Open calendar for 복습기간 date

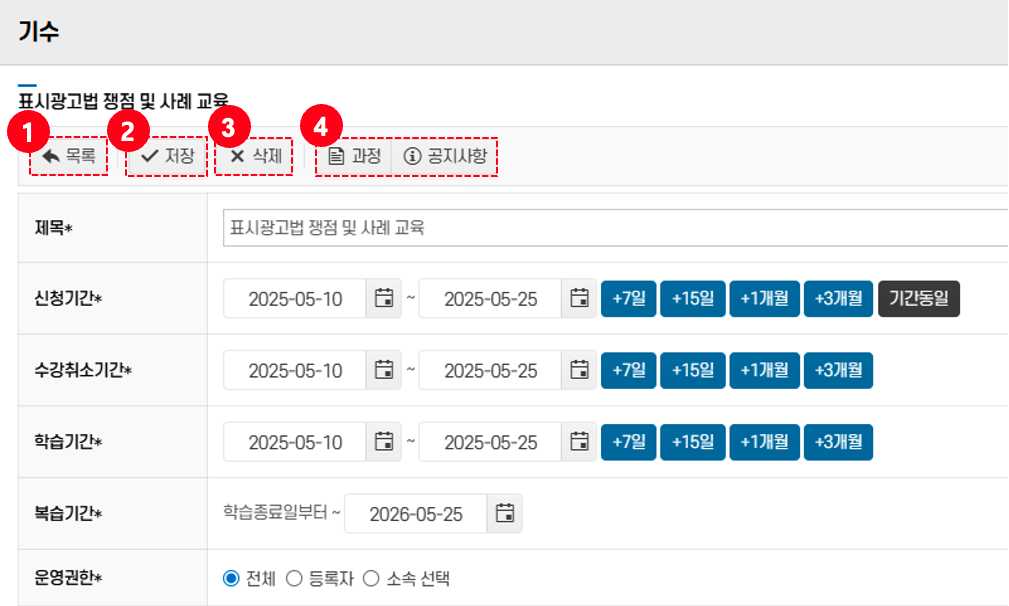coord(505,514)
